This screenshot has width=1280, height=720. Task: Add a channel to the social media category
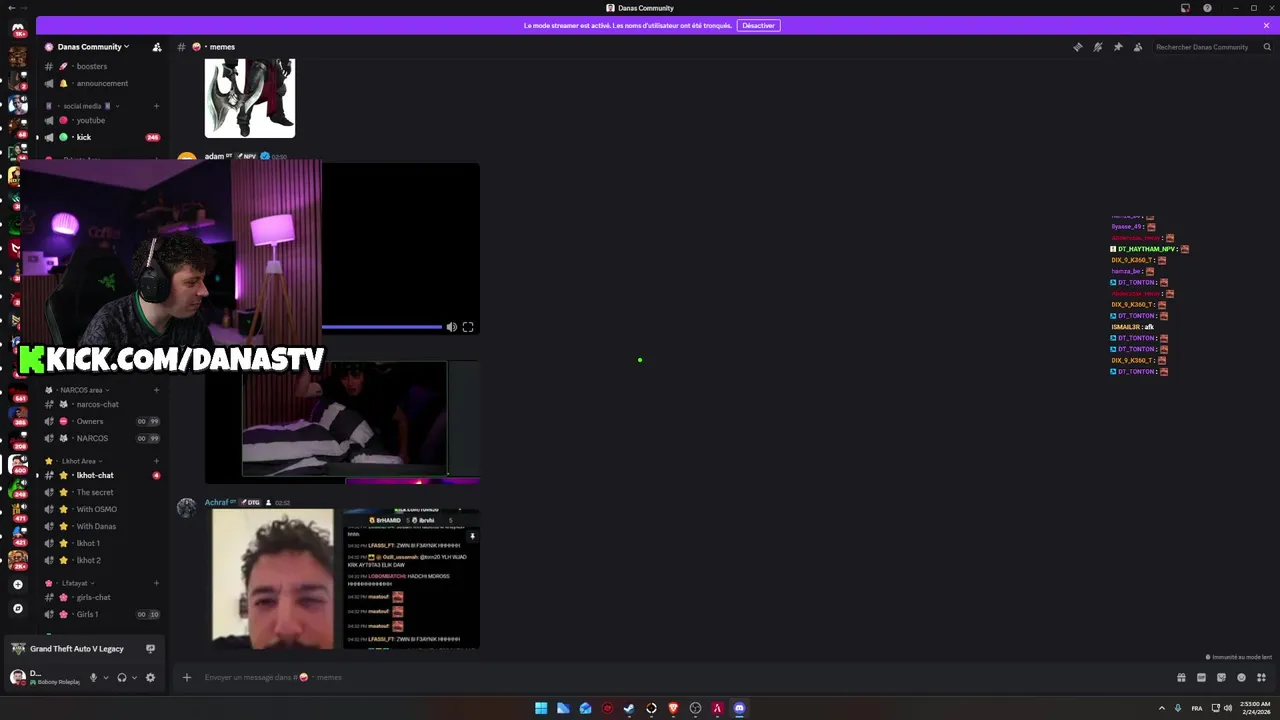156,106
